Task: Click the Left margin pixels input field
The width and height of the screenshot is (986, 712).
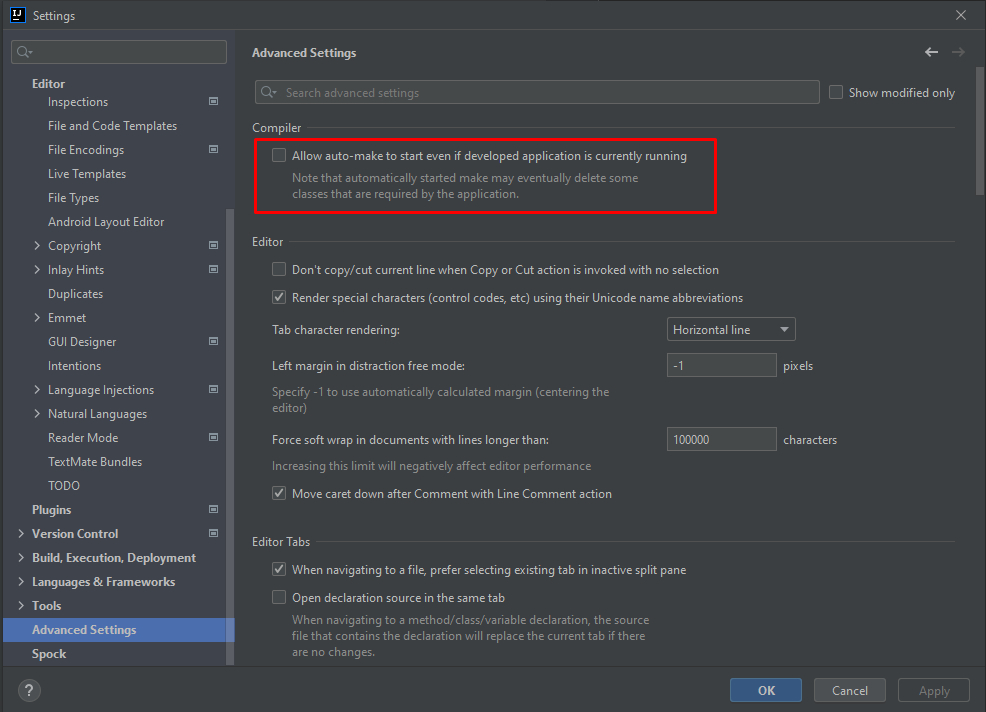Action: click(x=721, y=366)
